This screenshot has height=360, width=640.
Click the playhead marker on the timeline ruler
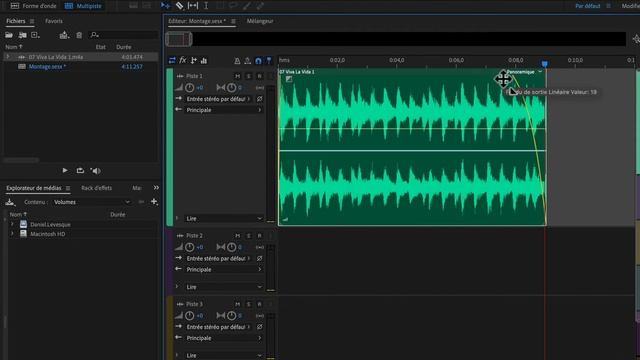tap(544, 64)
